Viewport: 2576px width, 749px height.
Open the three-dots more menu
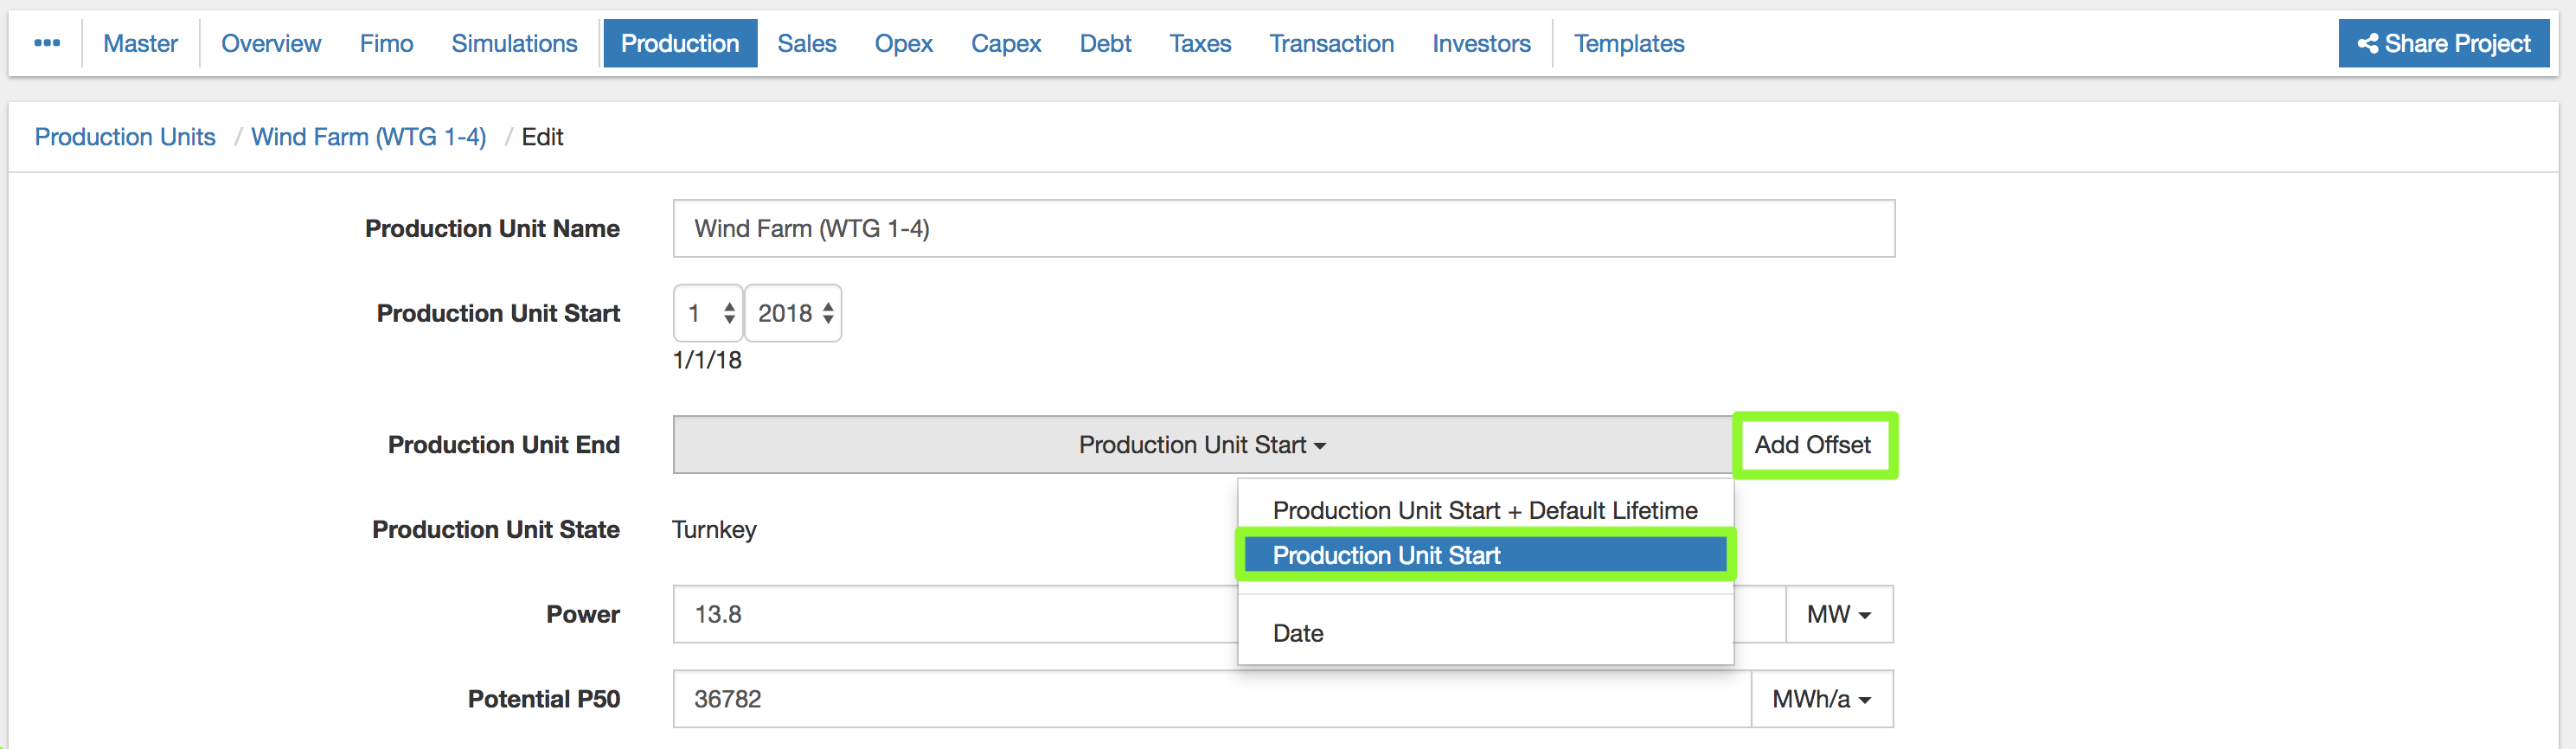pos(47,43)
